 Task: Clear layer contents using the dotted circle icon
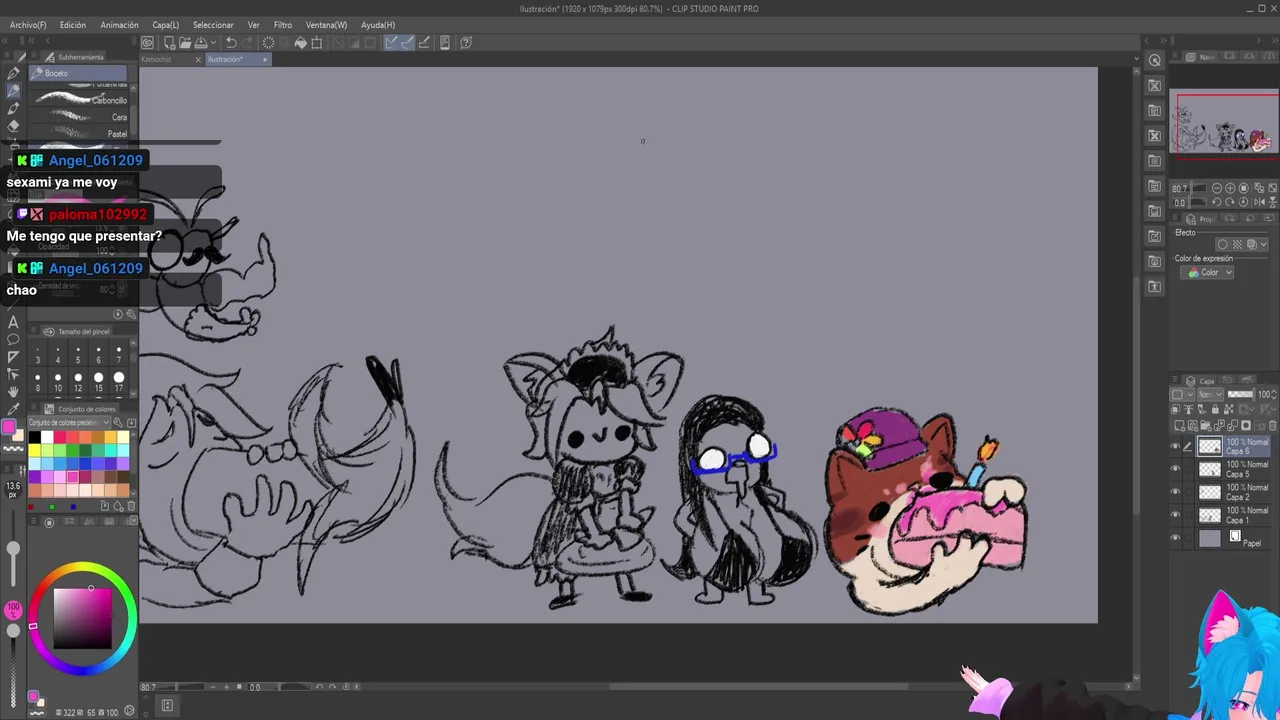click(x=268, y=43)
